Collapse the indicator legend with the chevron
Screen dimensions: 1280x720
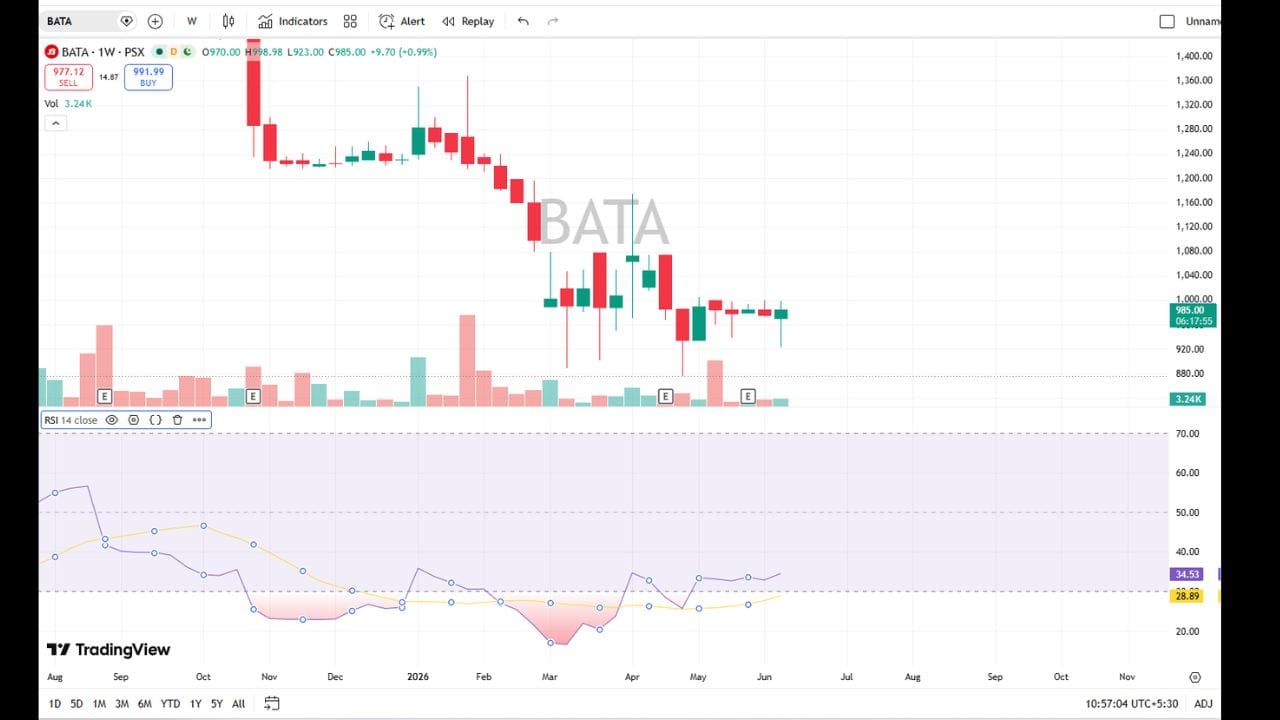[56, 124]
